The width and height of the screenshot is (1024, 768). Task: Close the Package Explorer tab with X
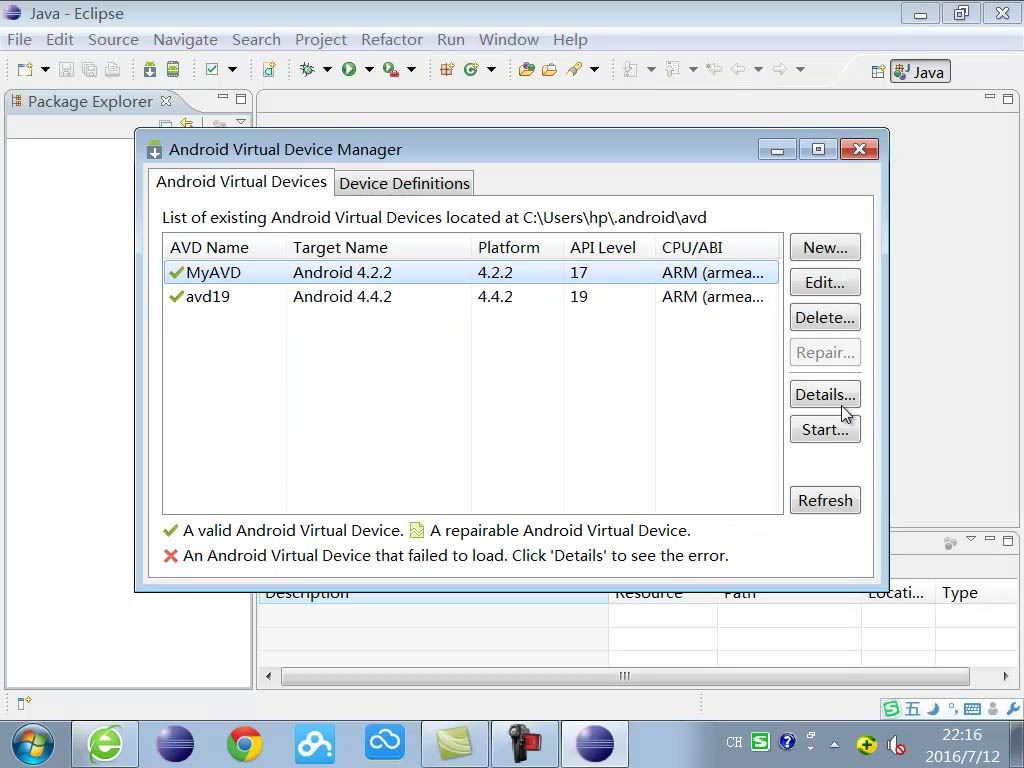pos(166,101)
